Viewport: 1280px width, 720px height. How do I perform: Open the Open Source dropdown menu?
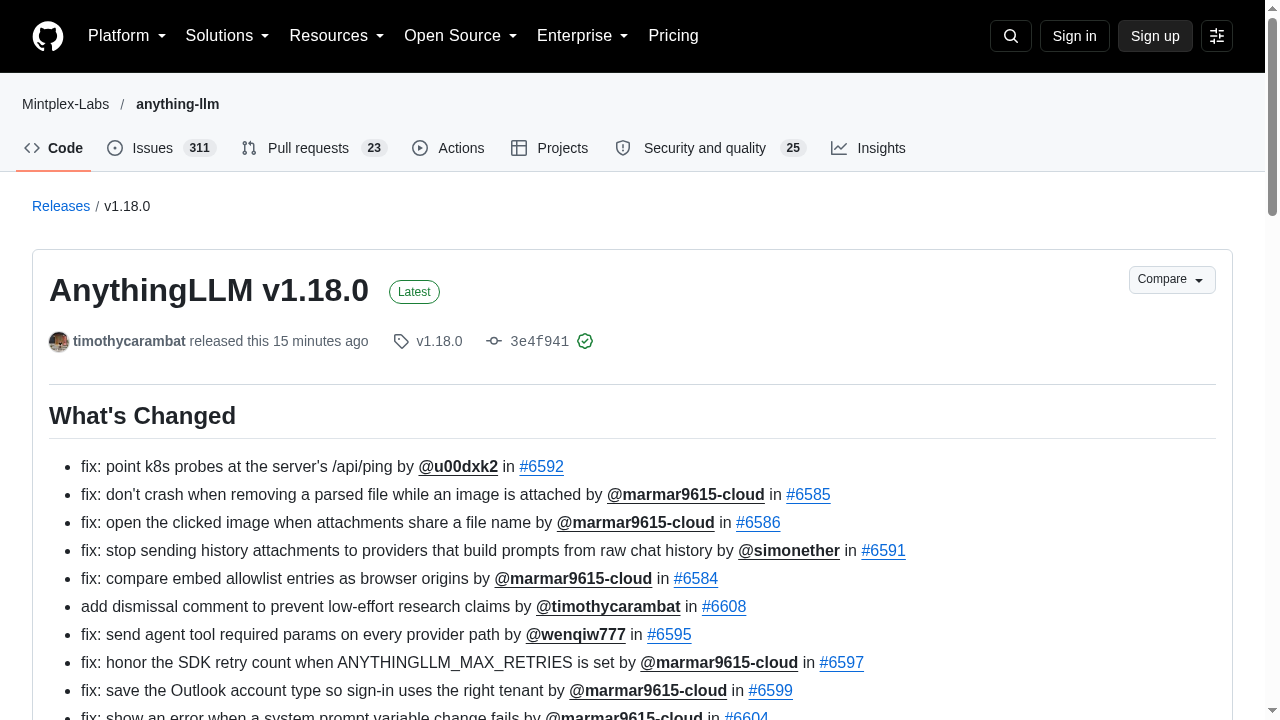[461, 36]
